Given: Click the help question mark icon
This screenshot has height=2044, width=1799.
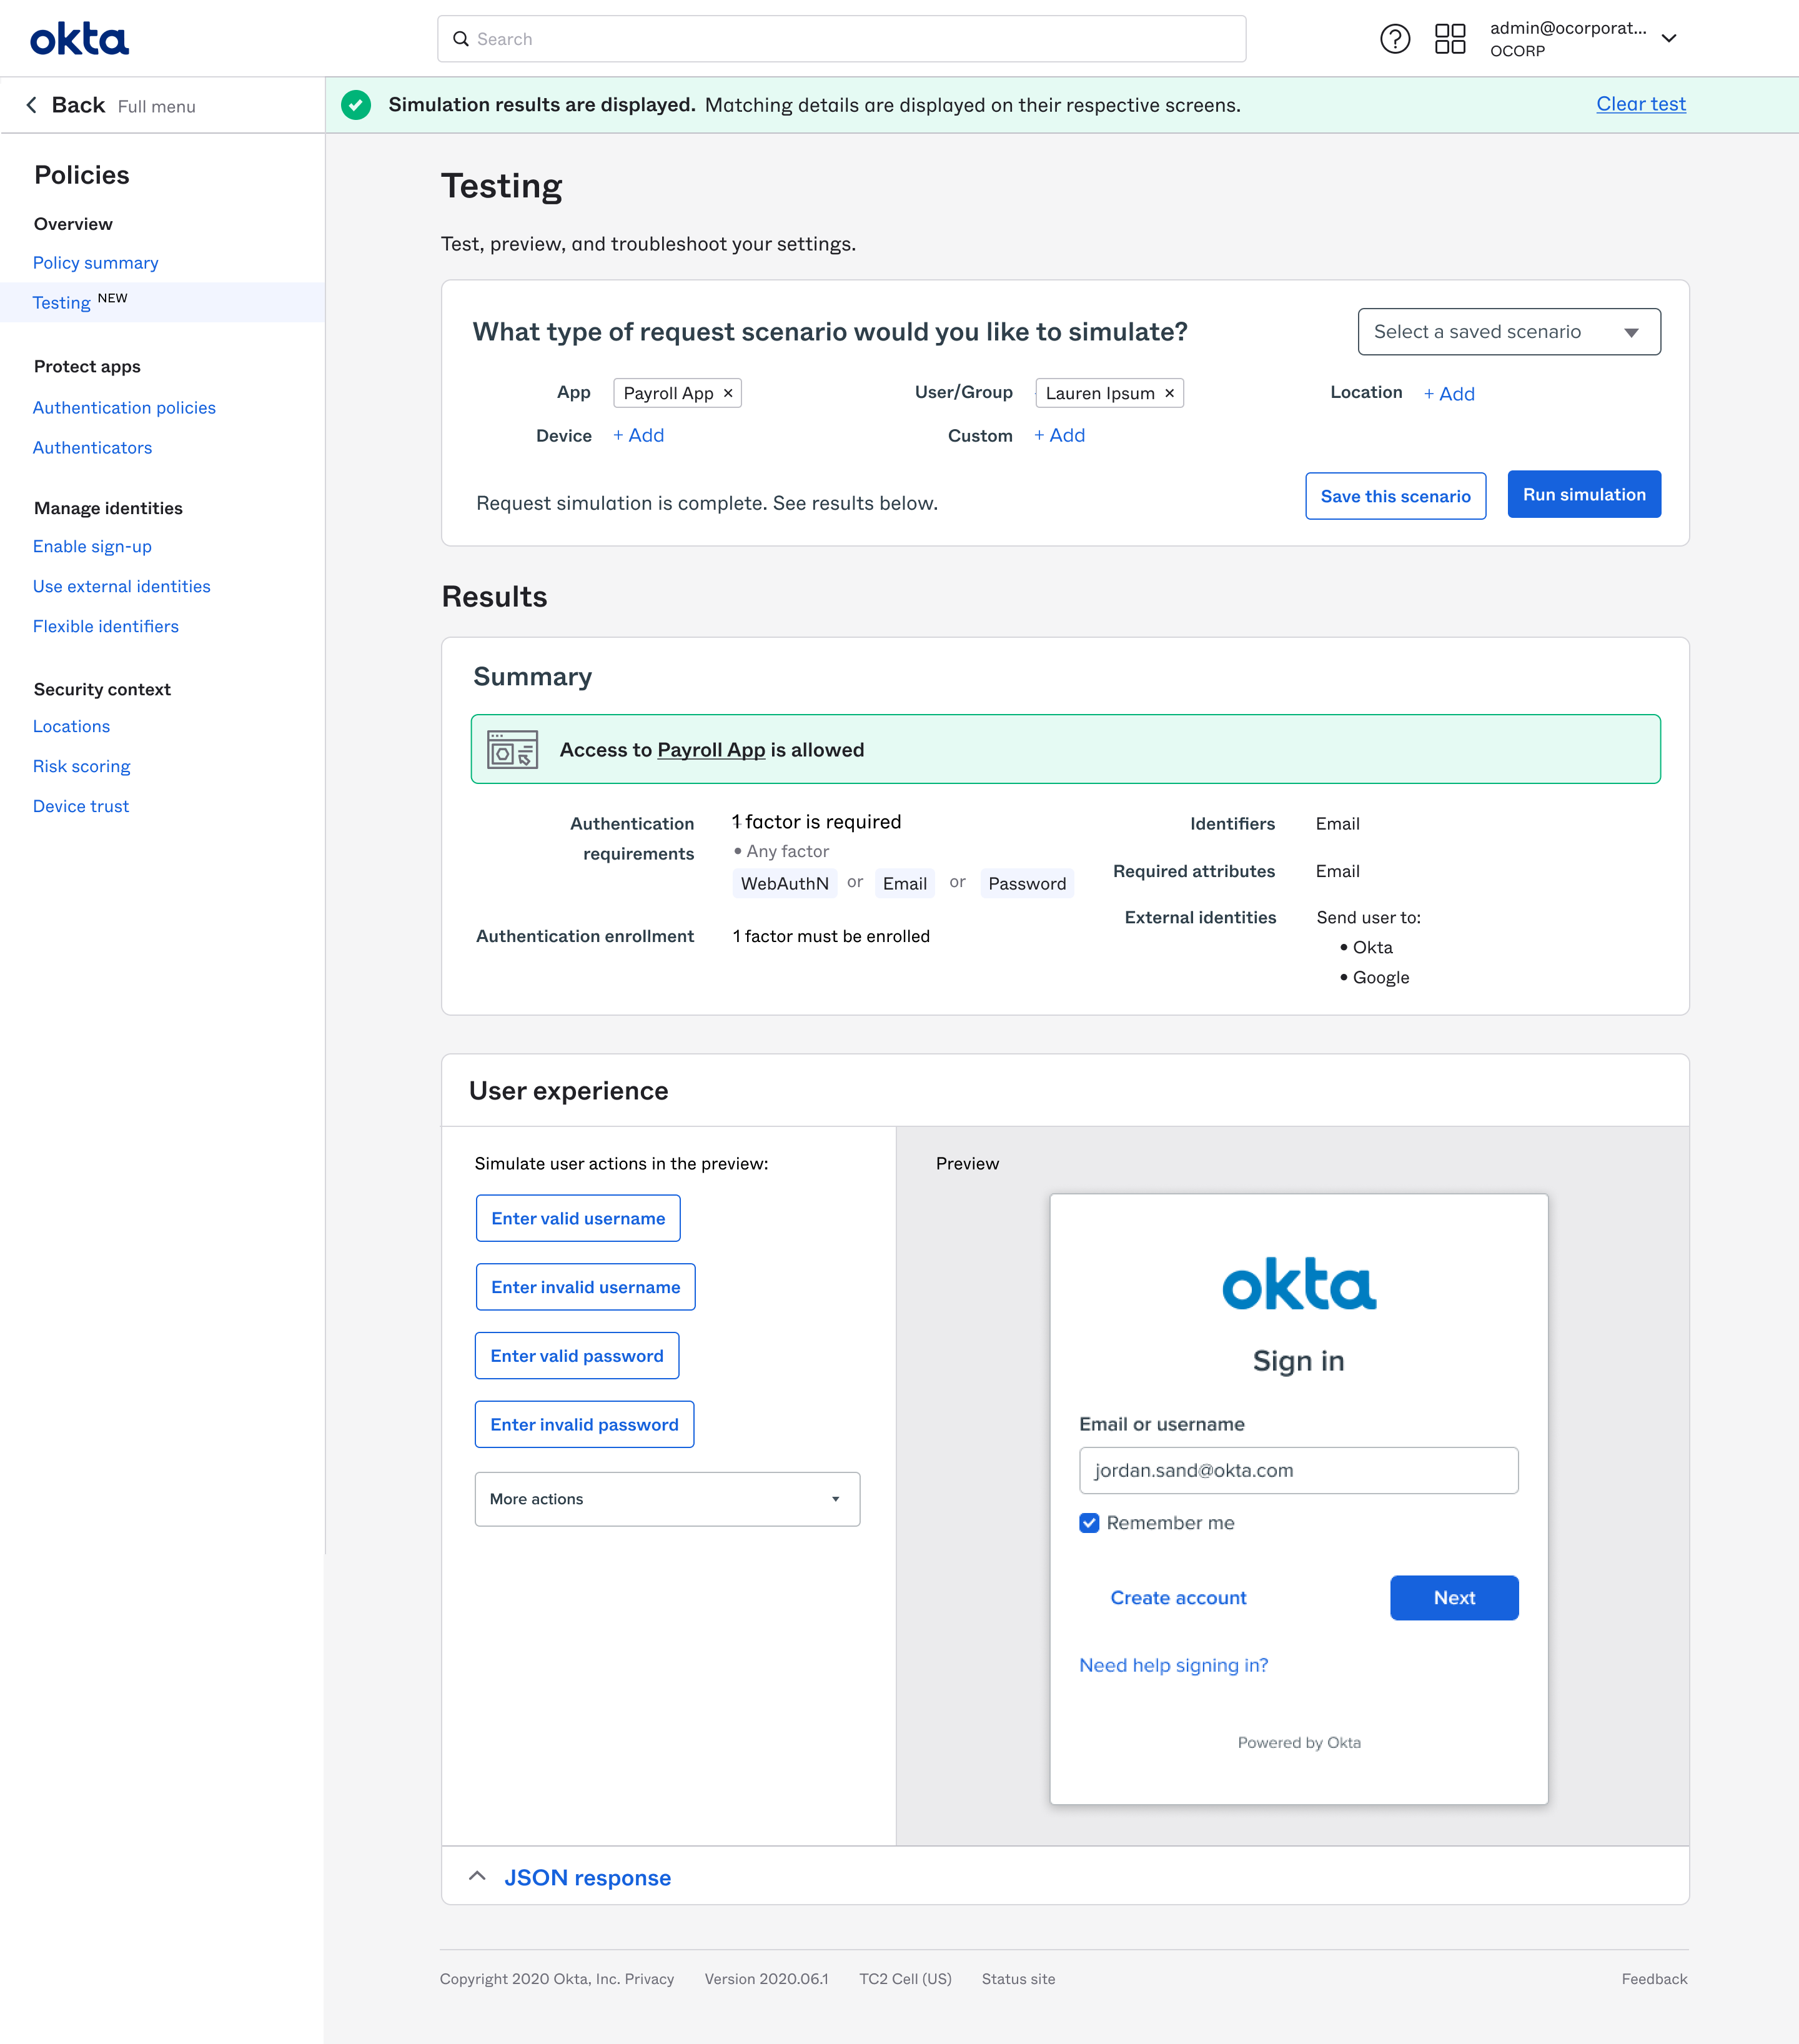Looking at the screenshot, I should point(1394,39).
